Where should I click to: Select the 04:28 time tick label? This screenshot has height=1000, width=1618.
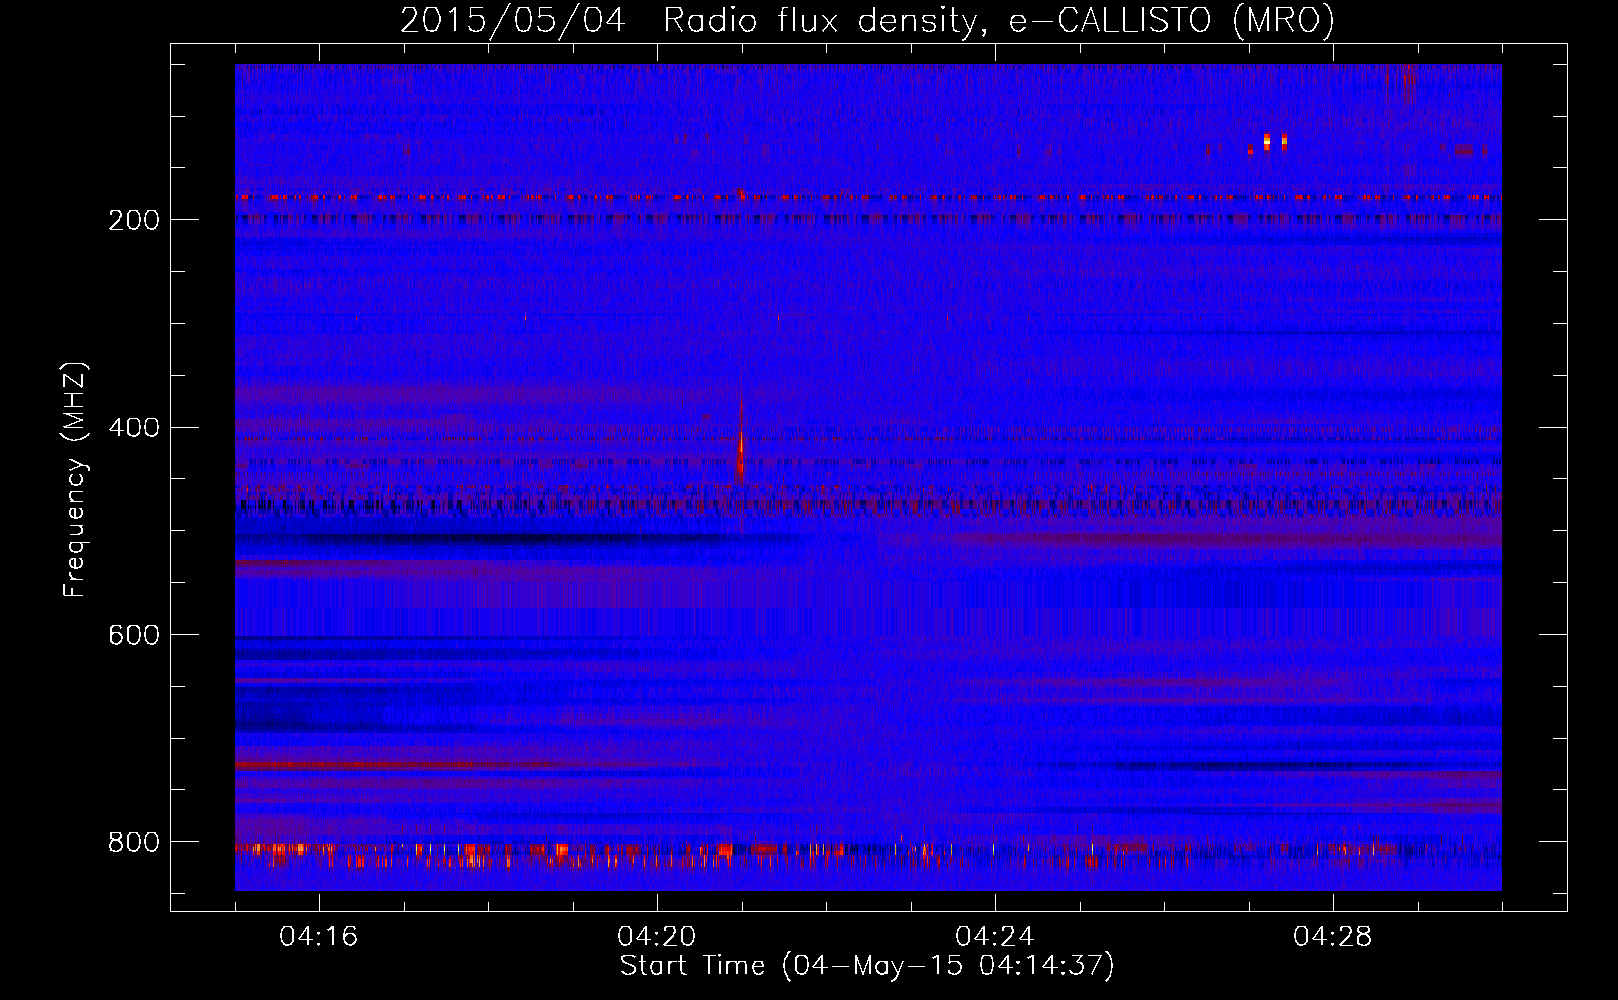(1333, 937)
